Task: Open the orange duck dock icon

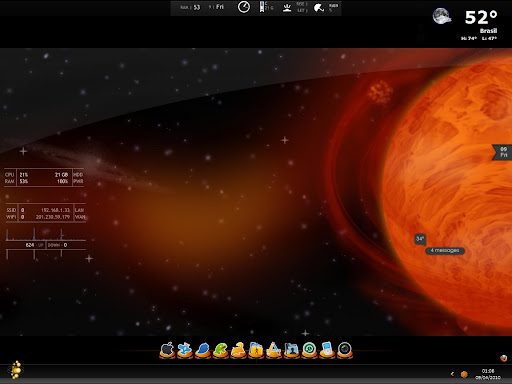Action: coord(238,350)
